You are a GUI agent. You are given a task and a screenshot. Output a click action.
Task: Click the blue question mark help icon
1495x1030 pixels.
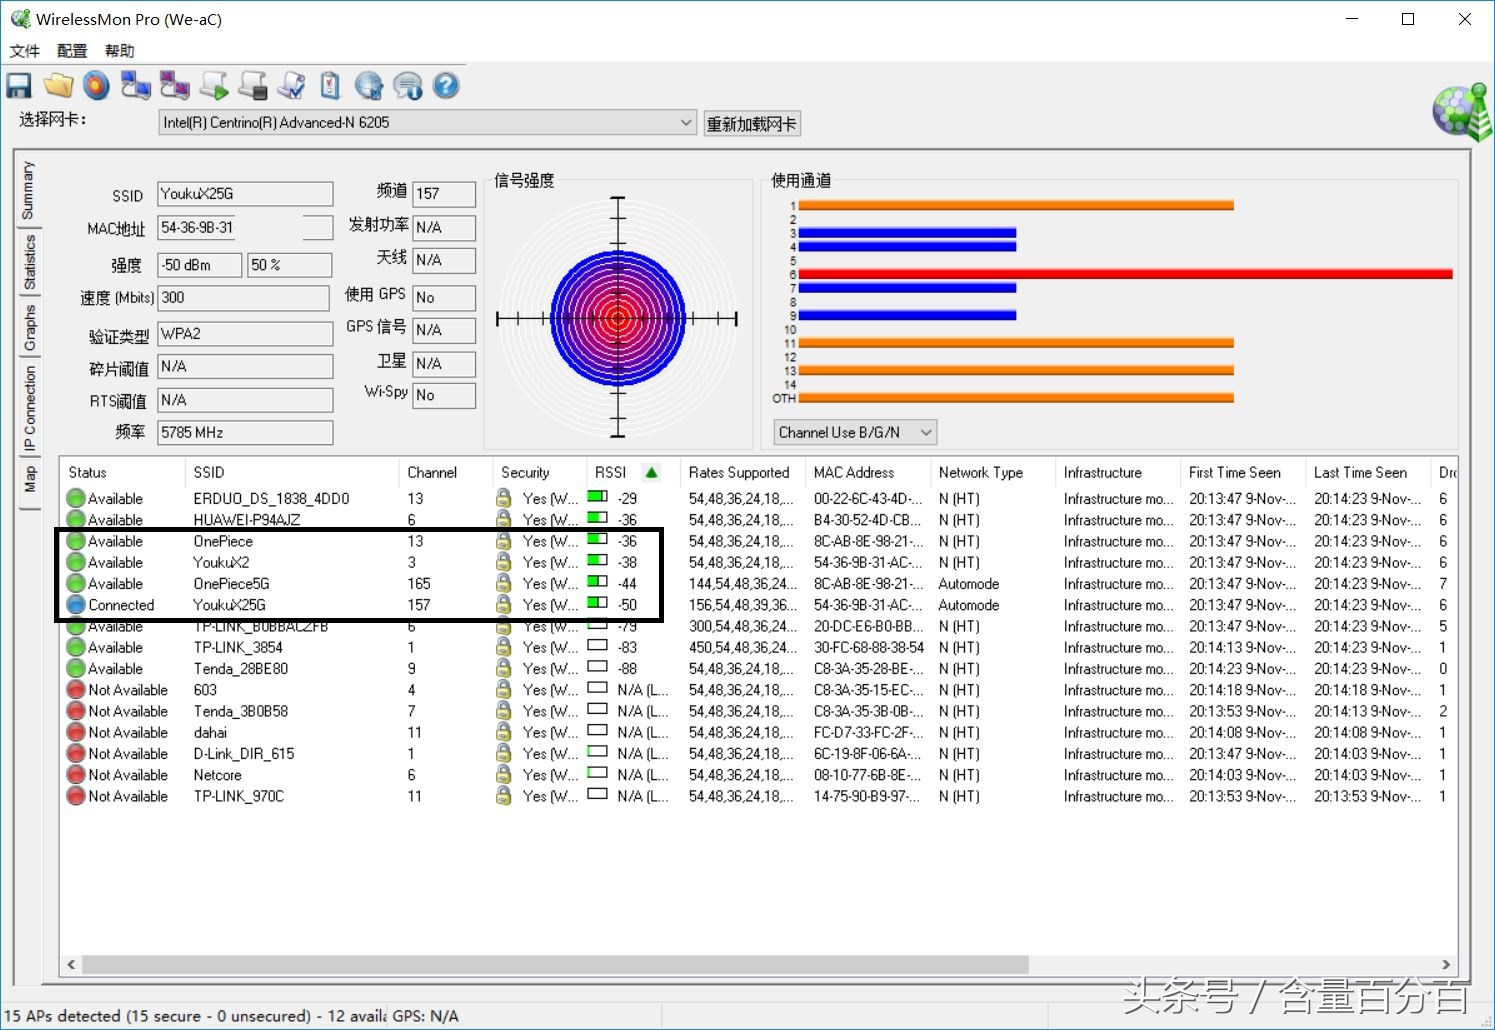pos(446,86)
